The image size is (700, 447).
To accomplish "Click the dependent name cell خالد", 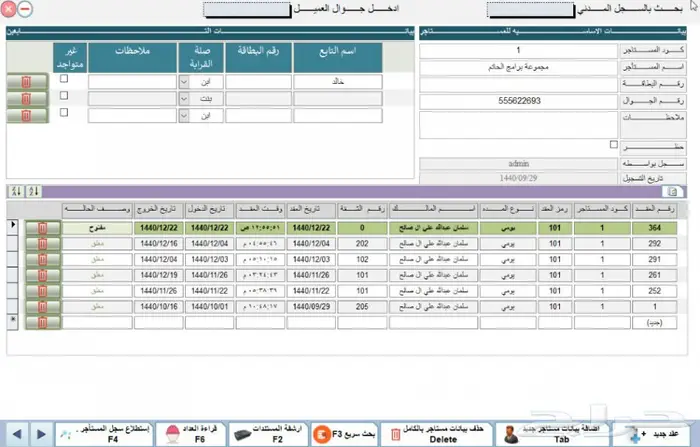I will click(x=338, y=82).
